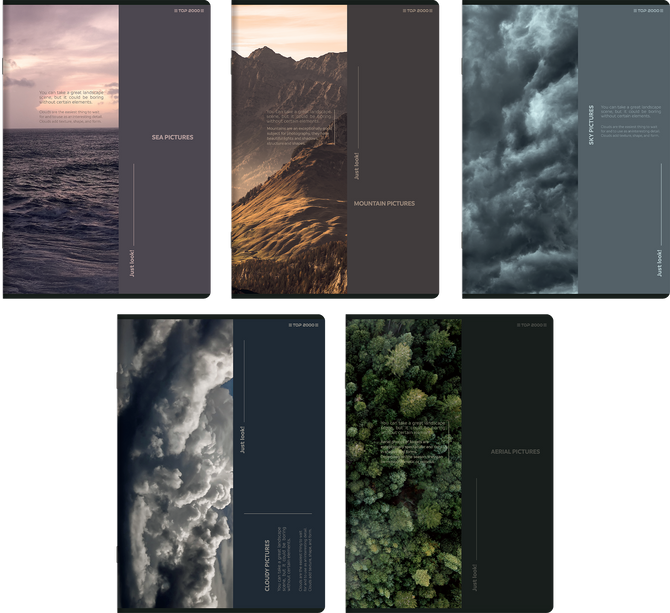Click the vertical "CLOUDY PICTURES" title

pos(267,565)
